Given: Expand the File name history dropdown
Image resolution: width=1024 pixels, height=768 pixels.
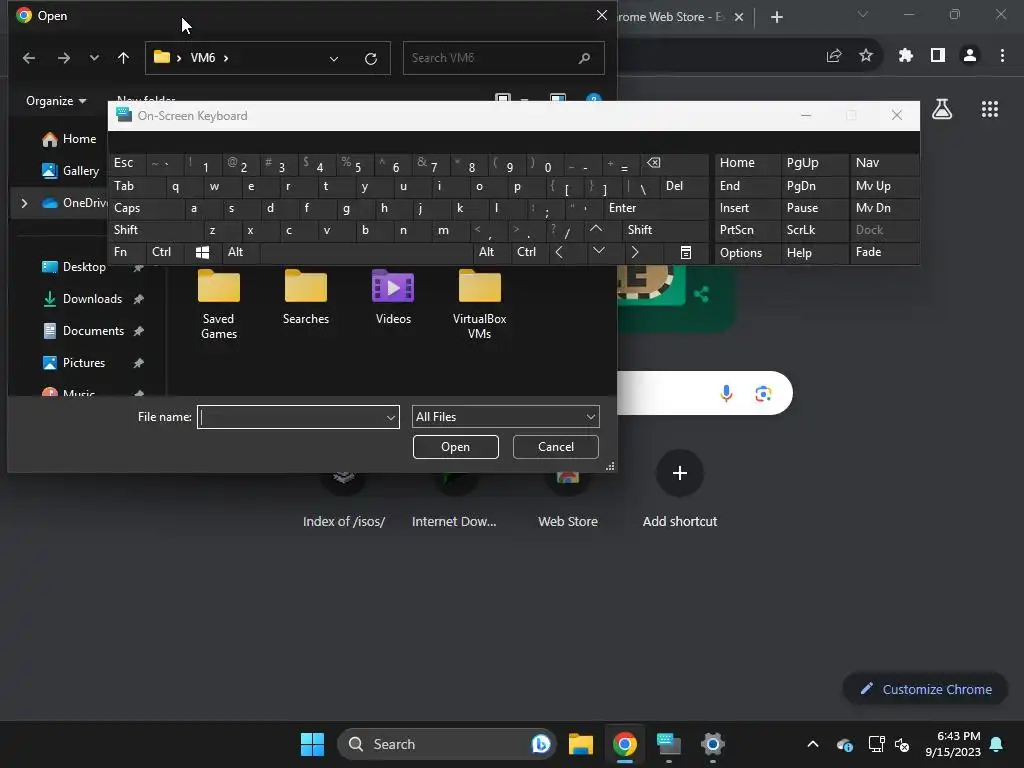Looking at the screenshot, I should tap(391, 417).
